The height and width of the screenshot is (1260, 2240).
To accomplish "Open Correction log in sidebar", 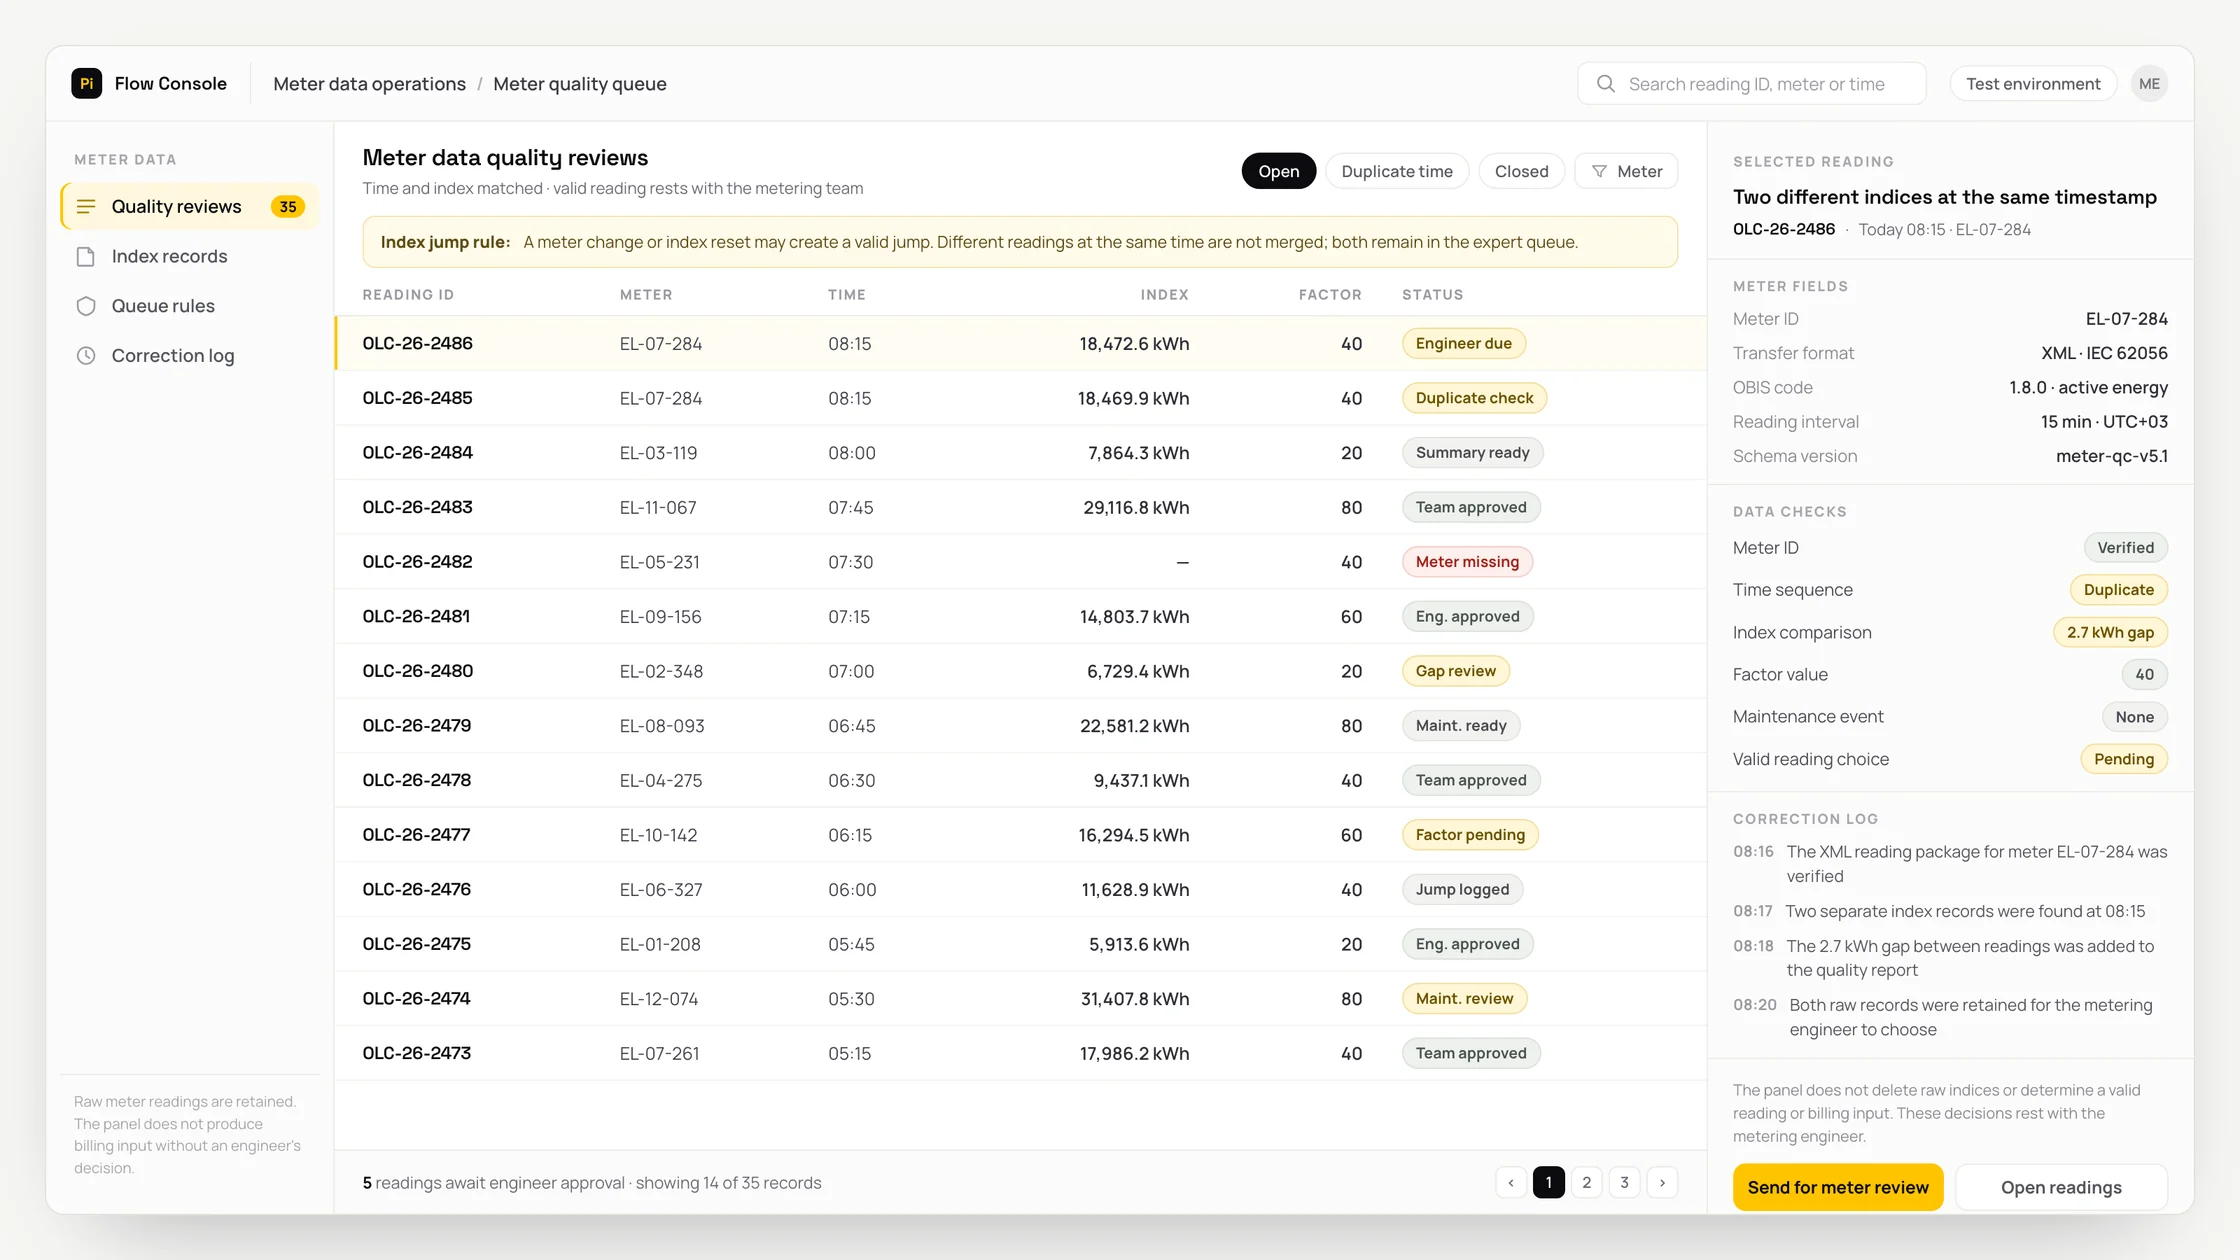I will click(x=190, y=356).
